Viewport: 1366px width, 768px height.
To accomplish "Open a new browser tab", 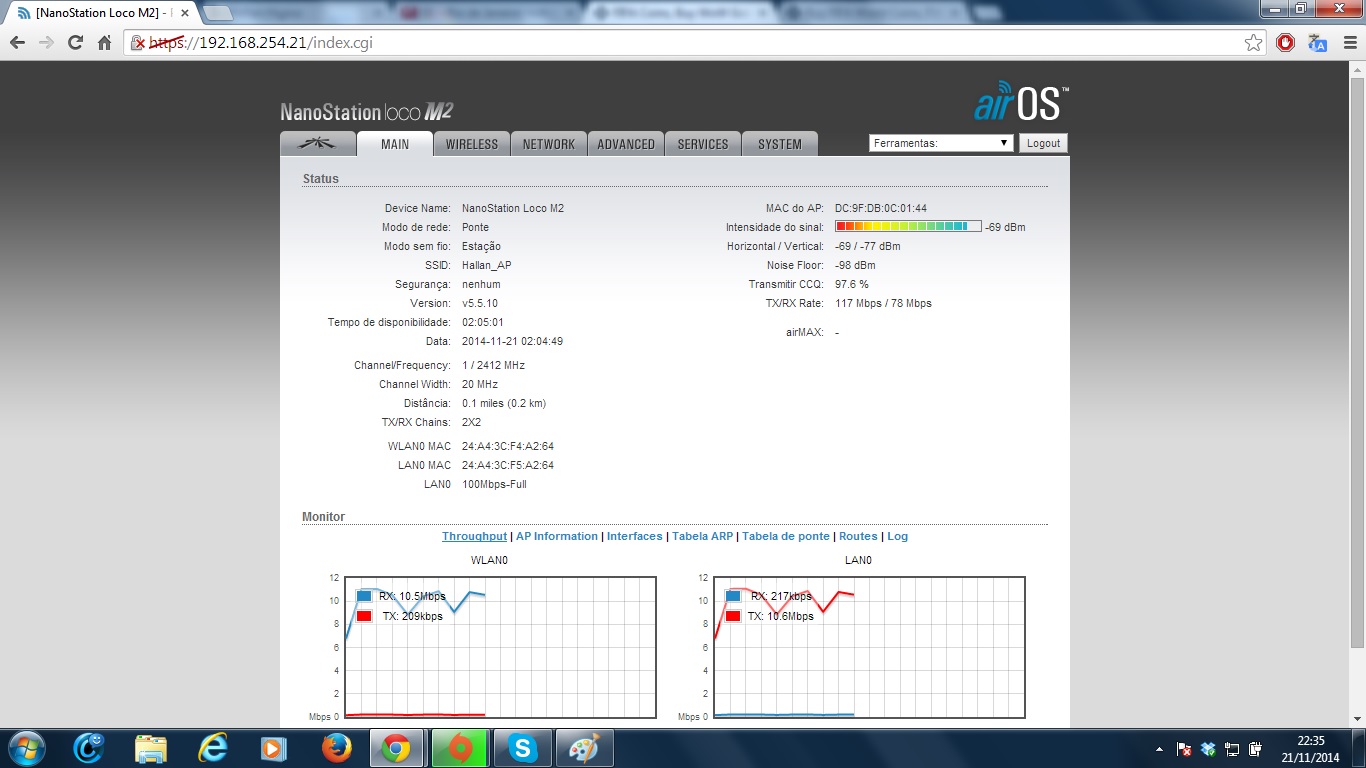I will (217, 13).
